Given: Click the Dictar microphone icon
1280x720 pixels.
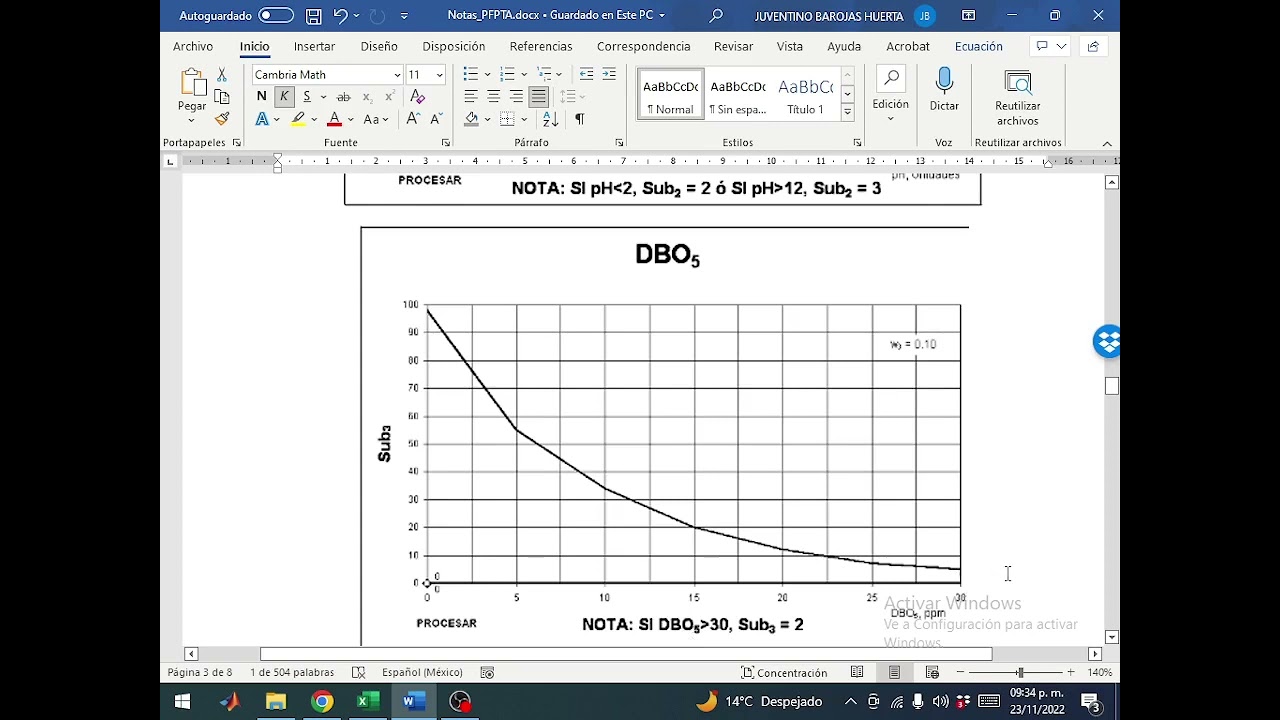Looking at the screenshot, I should coord(944,90).
